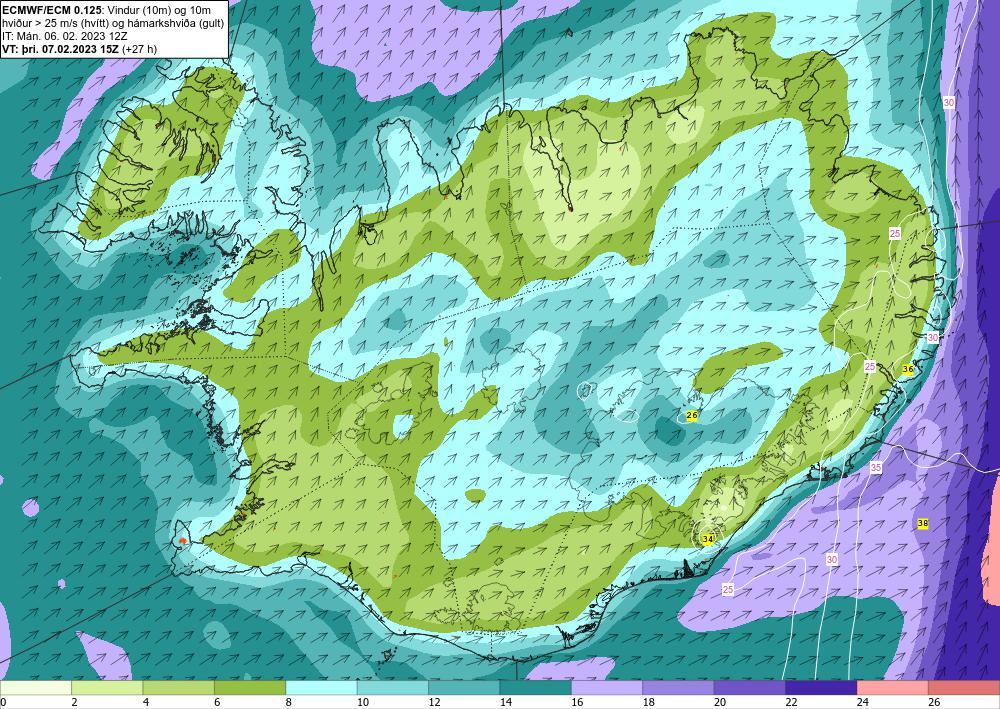Click the legend value 8
Viewport: 1000px width, 709px height.
(x=289, y=702)
